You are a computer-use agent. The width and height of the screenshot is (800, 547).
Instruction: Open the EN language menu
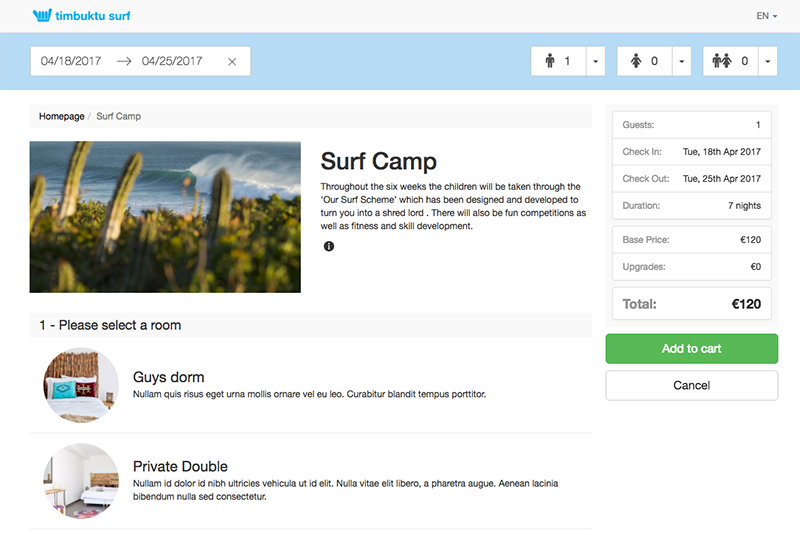pyautogui.click(x=767, y=16)
